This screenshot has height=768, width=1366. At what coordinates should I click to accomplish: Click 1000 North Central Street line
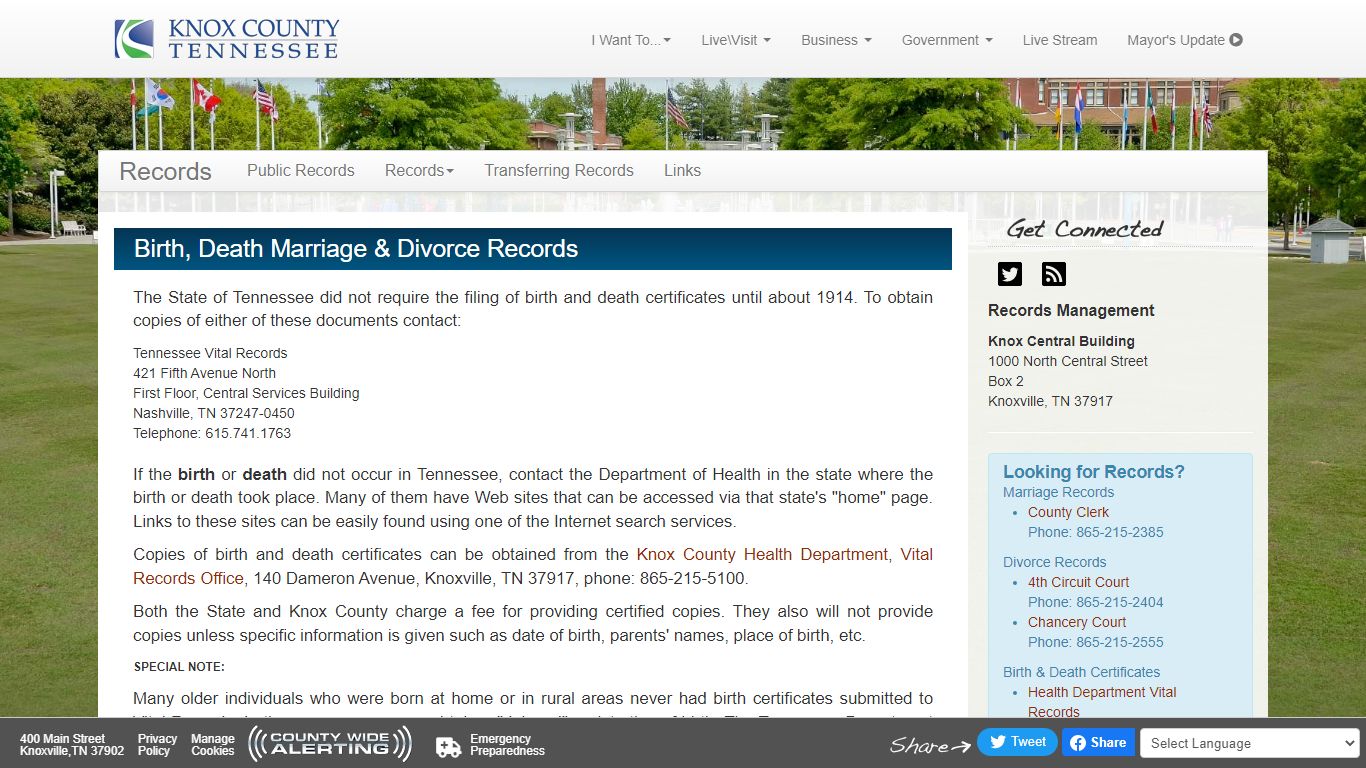click(x=1068, y=361)
